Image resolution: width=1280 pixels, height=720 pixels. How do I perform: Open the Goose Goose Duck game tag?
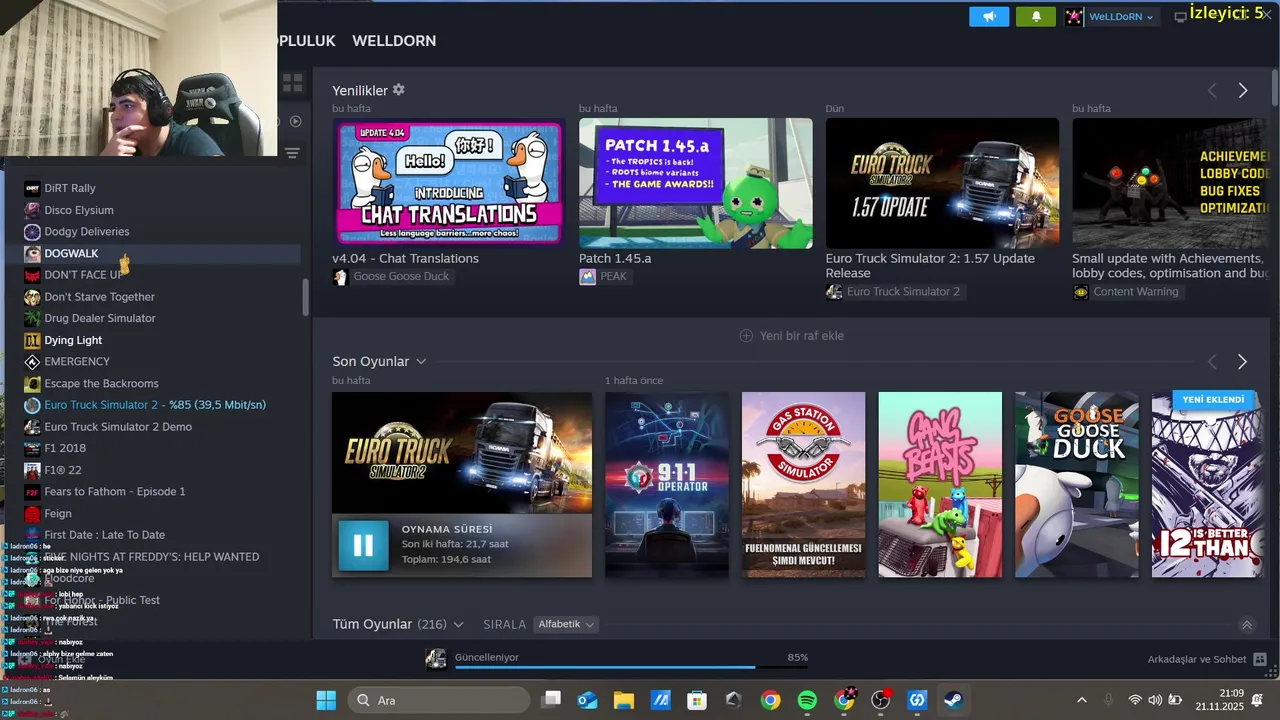click(394, 276)
